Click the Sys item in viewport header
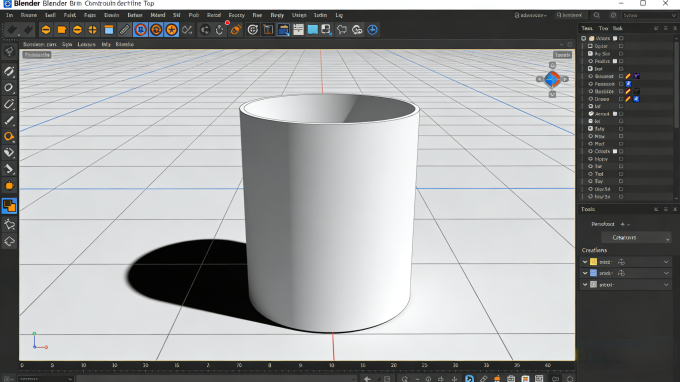The width and height of the screenshot is (680, 382). pyautogui.click(x=67, y=44)
